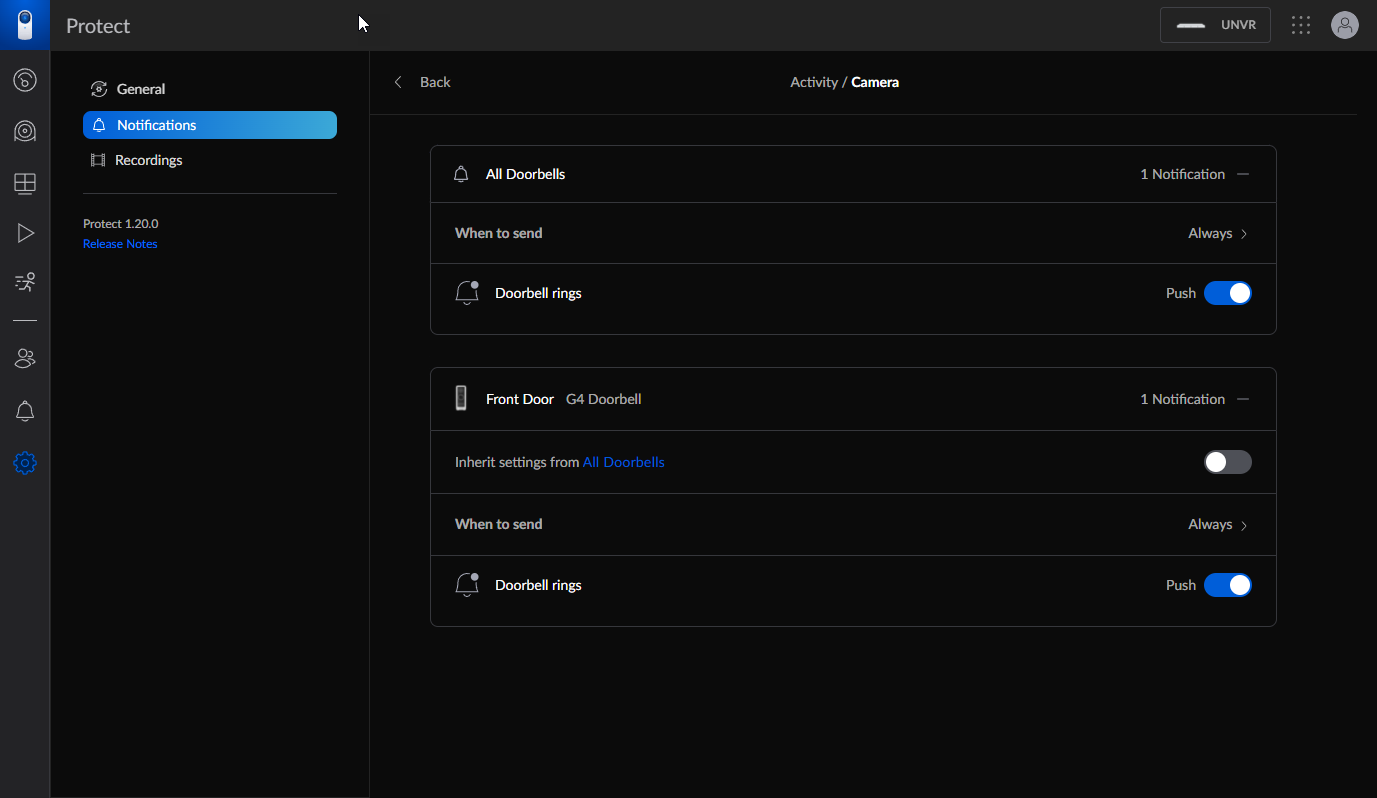Click the bell icon beside All Doorbells
The width and height of the screenshot is (1377, 798).
click(461, 174)
